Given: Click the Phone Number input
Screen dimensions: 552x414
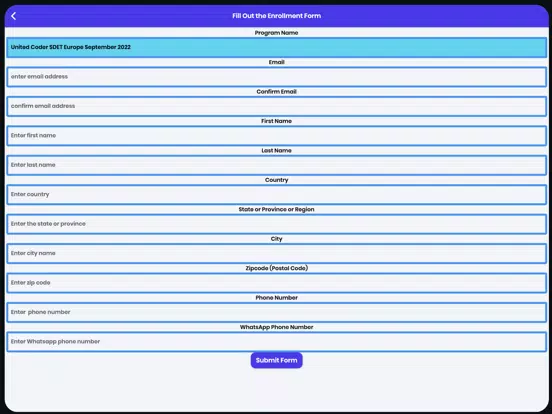Looking at the screenshot, I should (276, 312).
